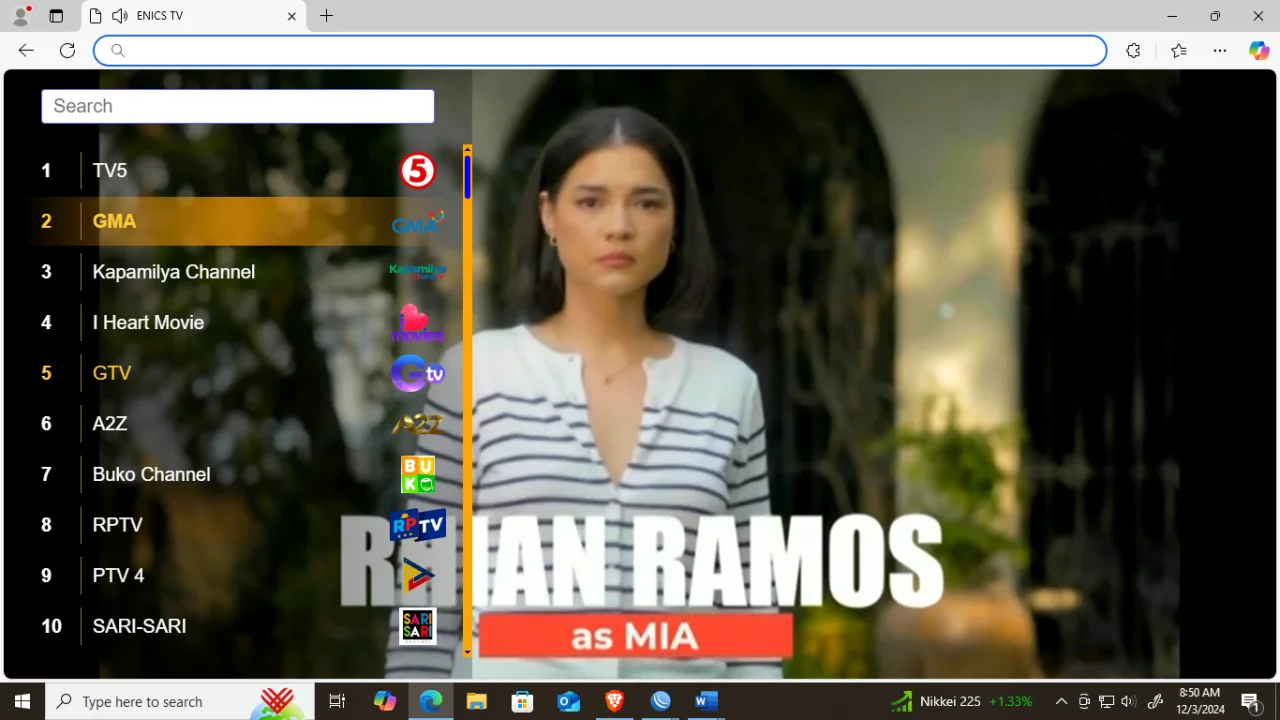Open Microsoft Store from taskbar
Image resolution: width=1280 pixels, height=720 pixels.
coord(522,701)
